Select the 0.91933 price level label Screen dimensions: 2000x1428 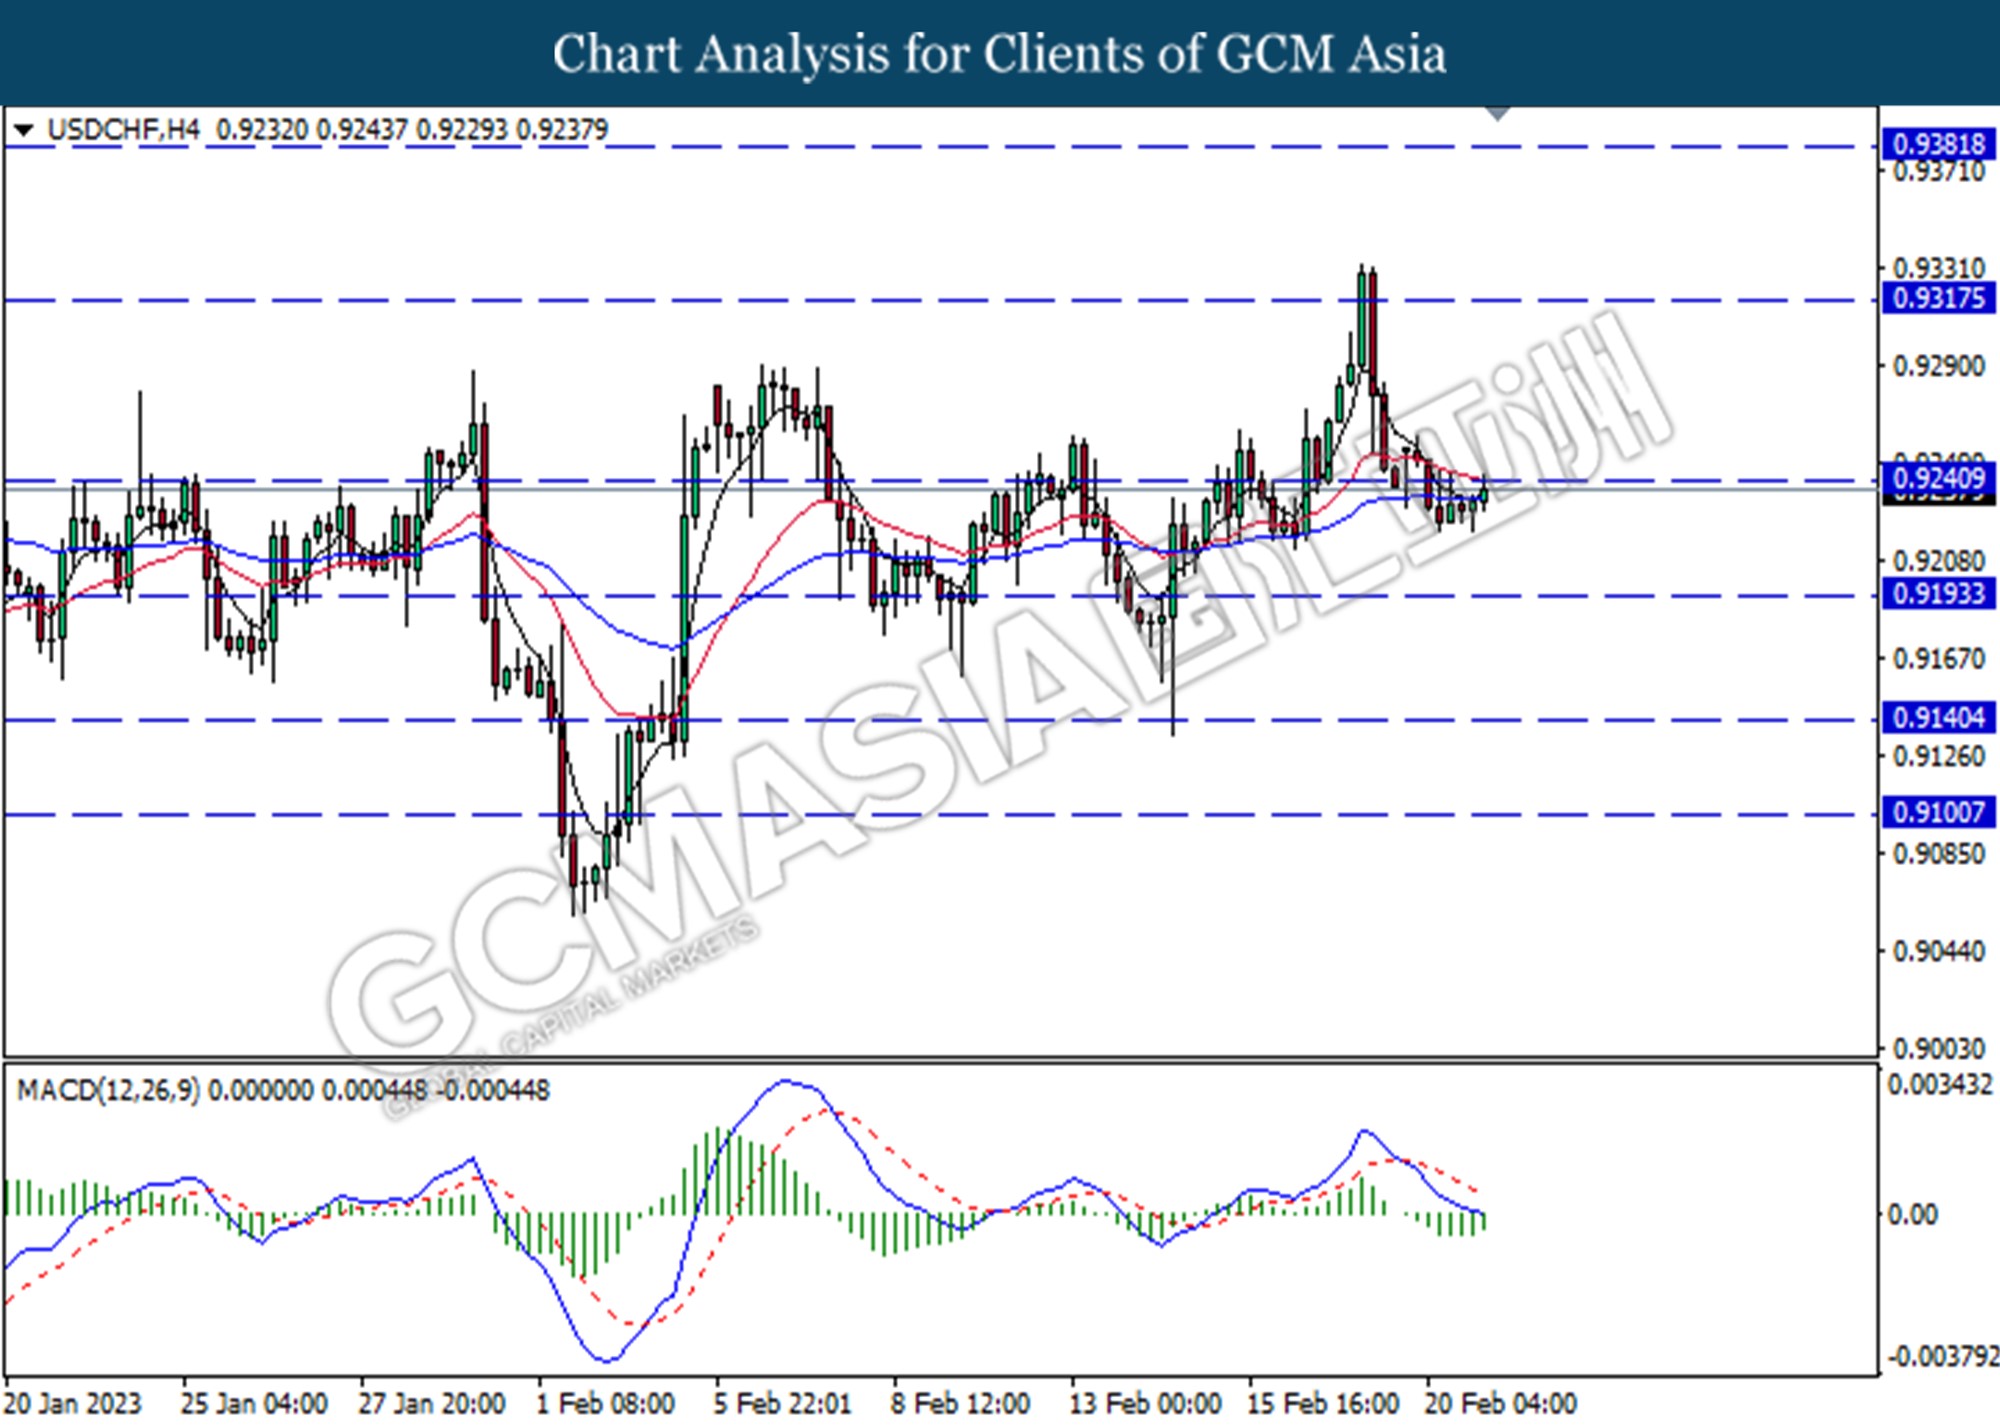1938,594
